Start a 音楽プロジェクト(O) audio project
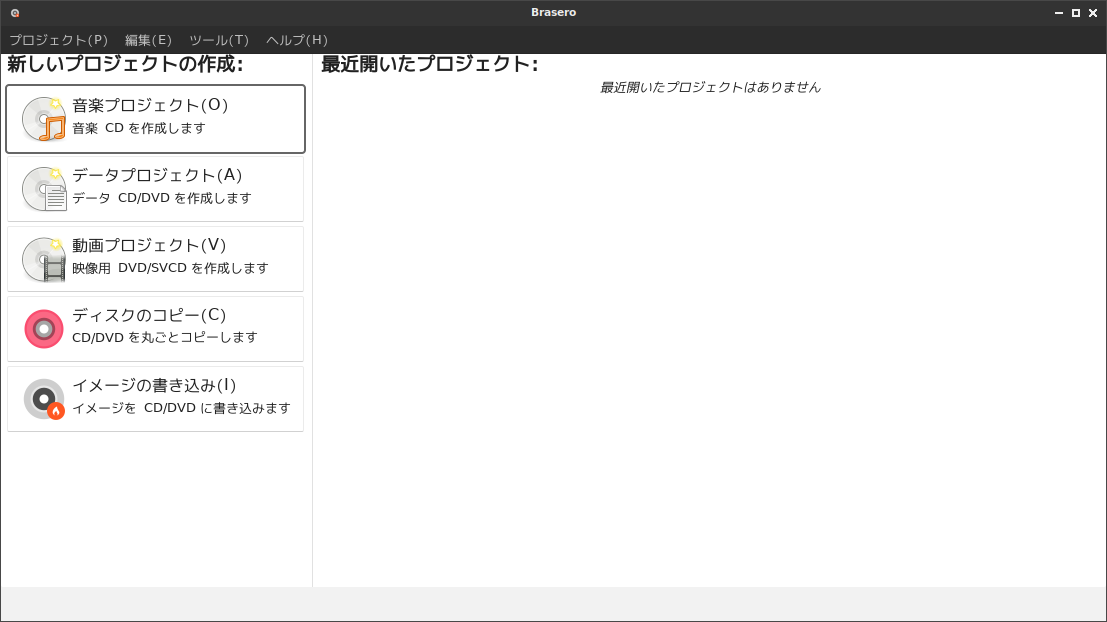This screenshot has width=1107, height=622. 155,119
